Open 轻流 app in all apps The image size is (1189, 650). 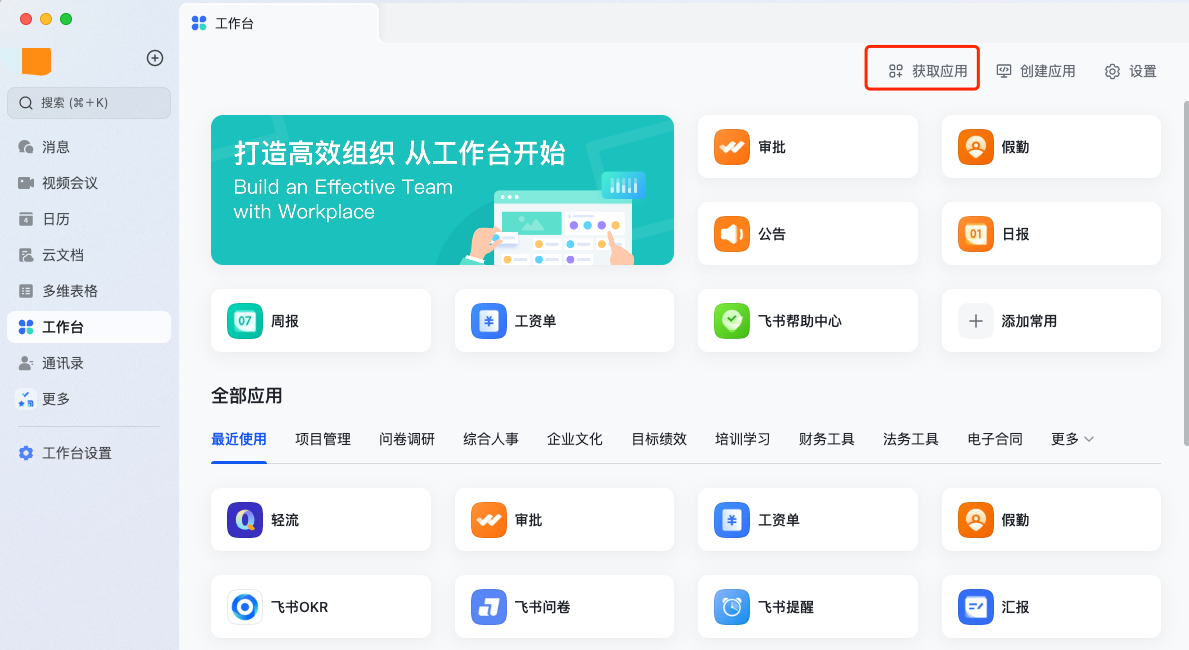click(x=321, y=520)
